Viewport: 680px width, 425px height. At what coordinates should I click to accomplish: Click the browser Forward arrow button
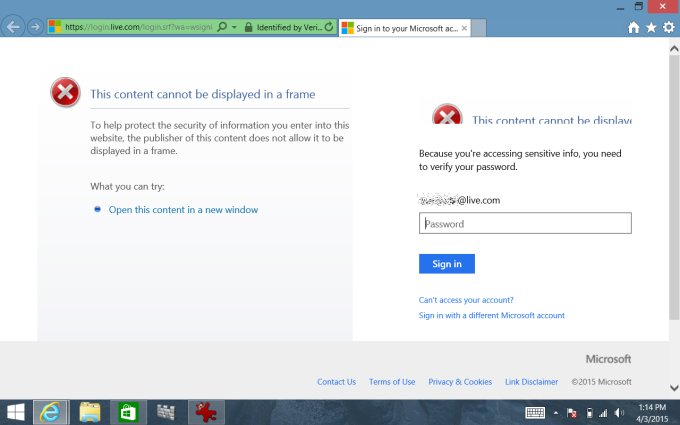36,27
